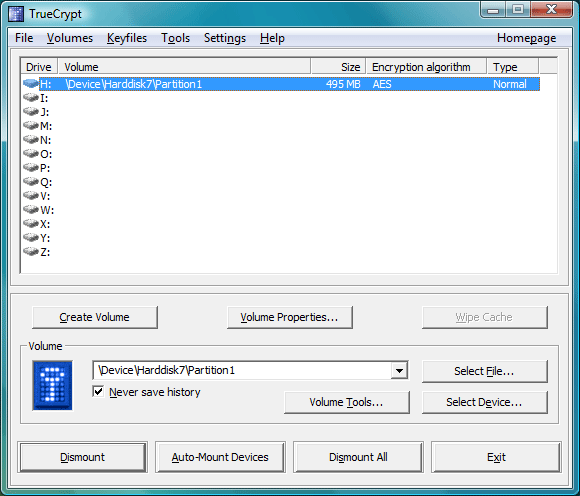The height and width of the screenshot is (496, 580).
Task: Select the N: drive slot icon
Action: pyautogui.click(x=31, y=140)
